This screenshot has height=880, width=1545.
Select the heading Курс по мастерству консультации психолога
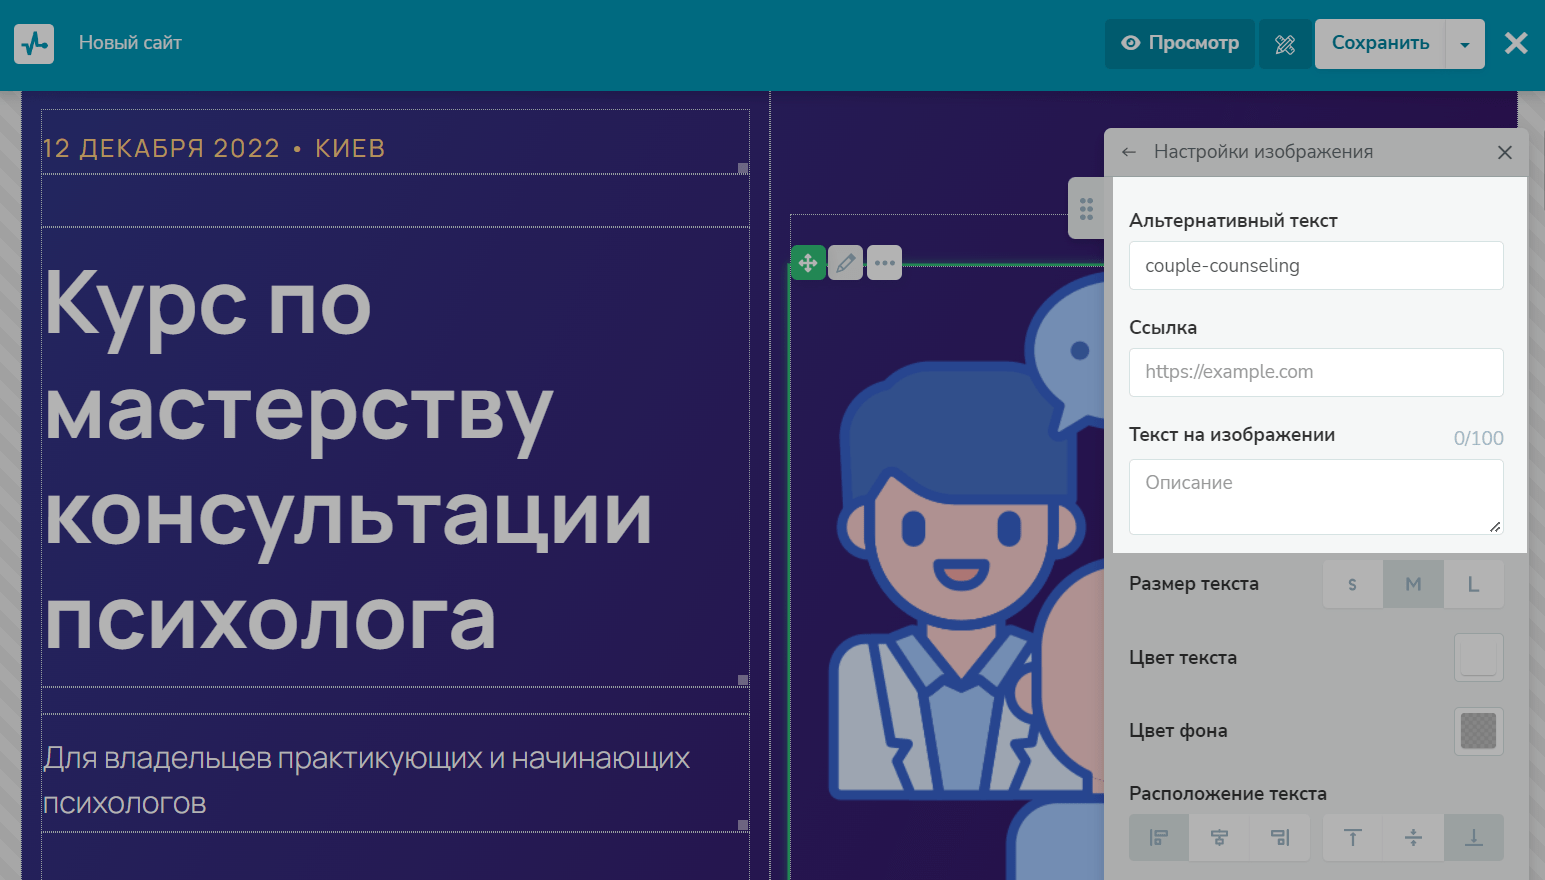349,458
